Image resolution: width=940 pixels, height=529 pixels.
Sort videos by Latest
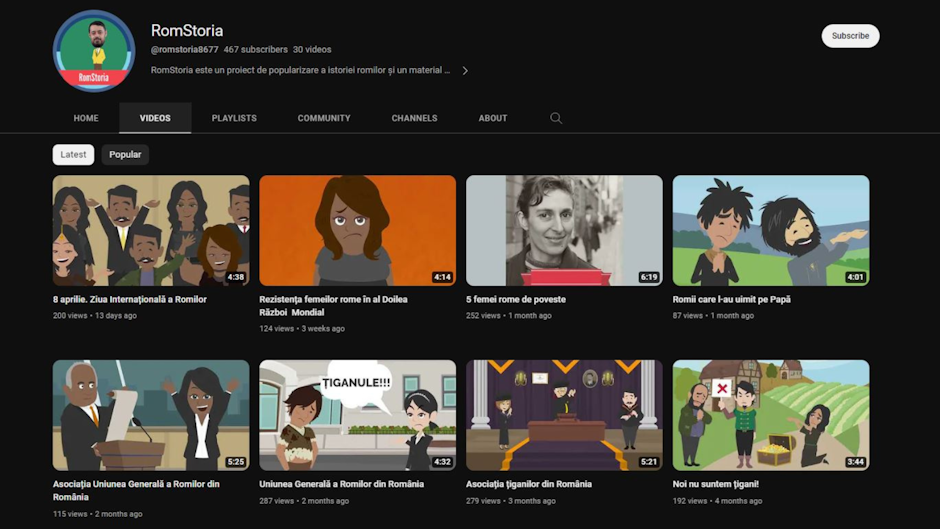(73, 155)
